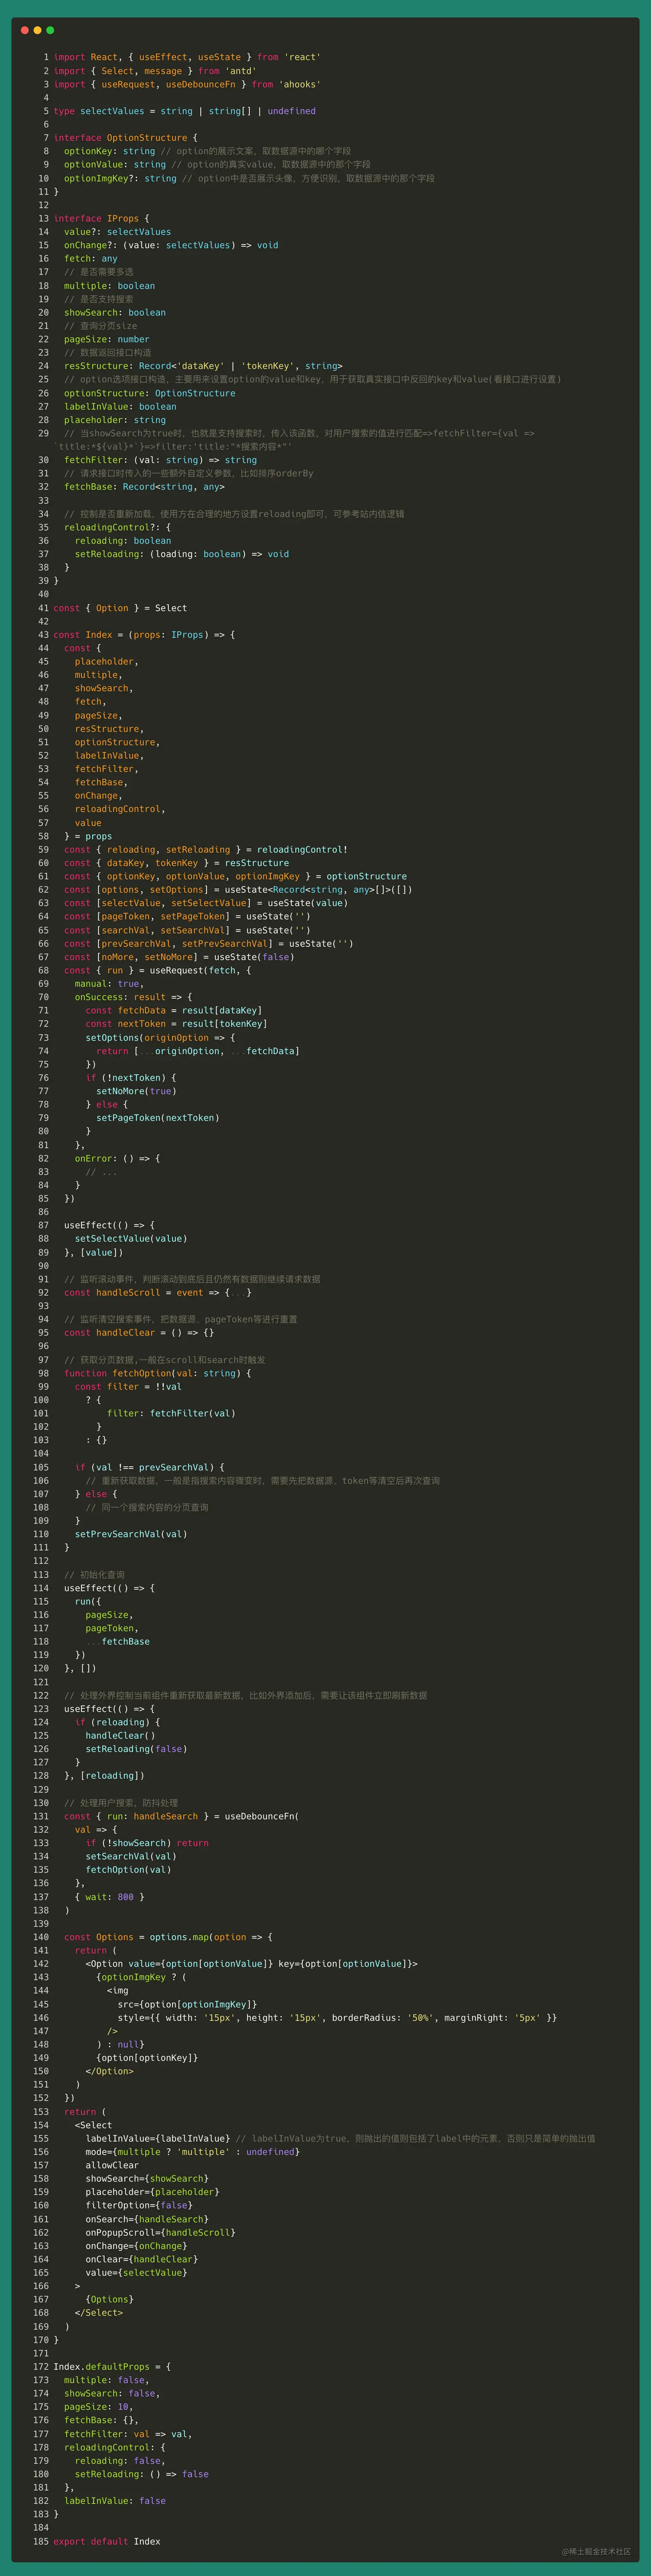Click 'onSearch={handleSearch}' prop line
This screenshot has height=2576, width=651.
[x=147, y=2219]
